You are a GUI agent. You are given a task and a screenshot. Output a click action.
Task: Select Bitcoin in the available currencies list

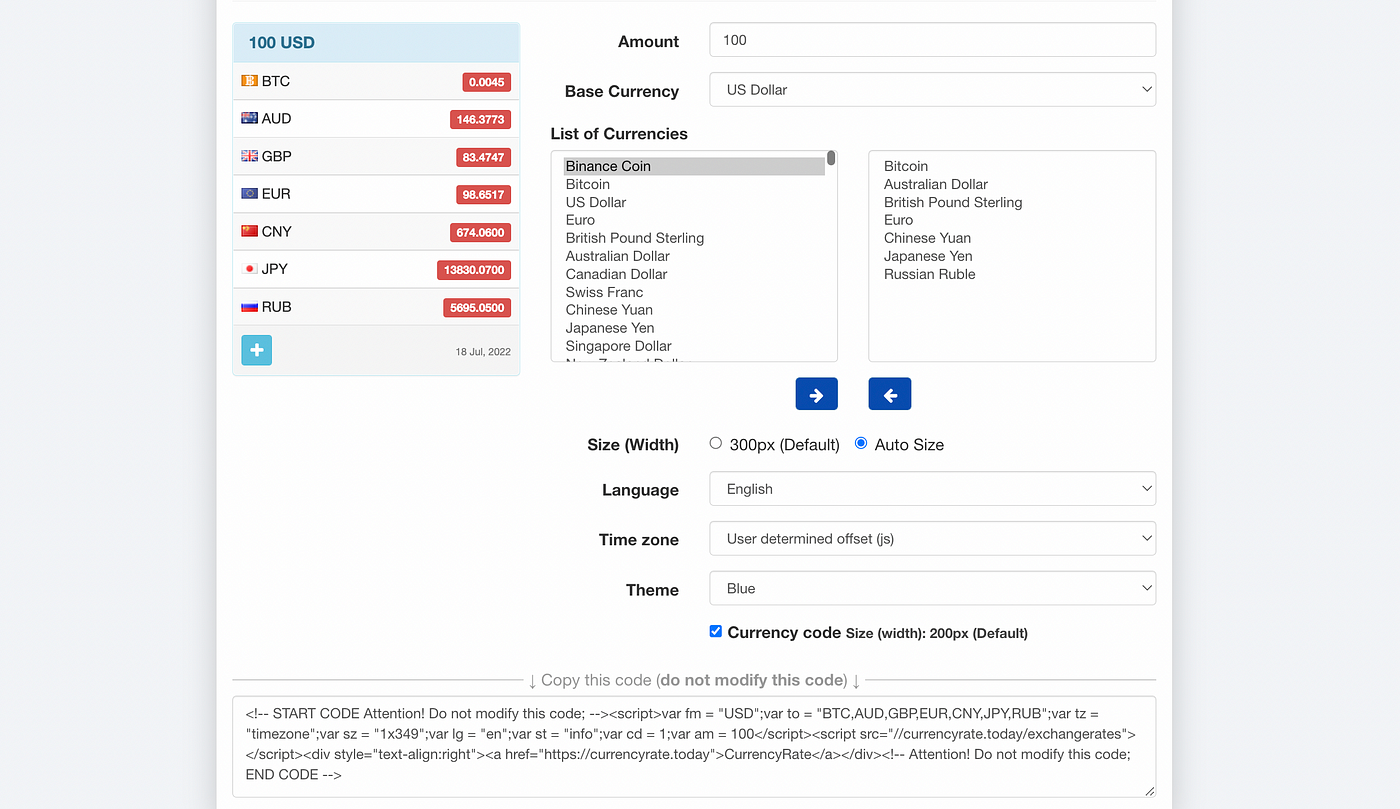pos(694,184)
